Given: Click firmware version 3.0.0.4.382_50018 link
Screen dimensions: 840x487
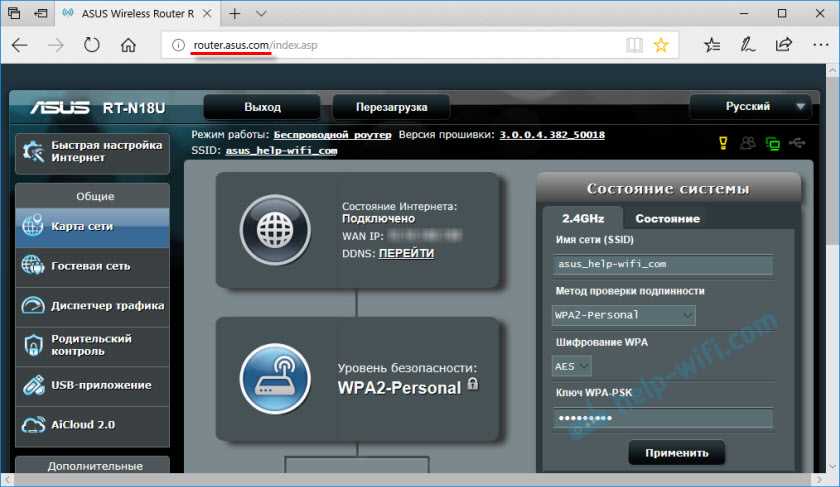Looking at the screenshot, I should 552,135.
